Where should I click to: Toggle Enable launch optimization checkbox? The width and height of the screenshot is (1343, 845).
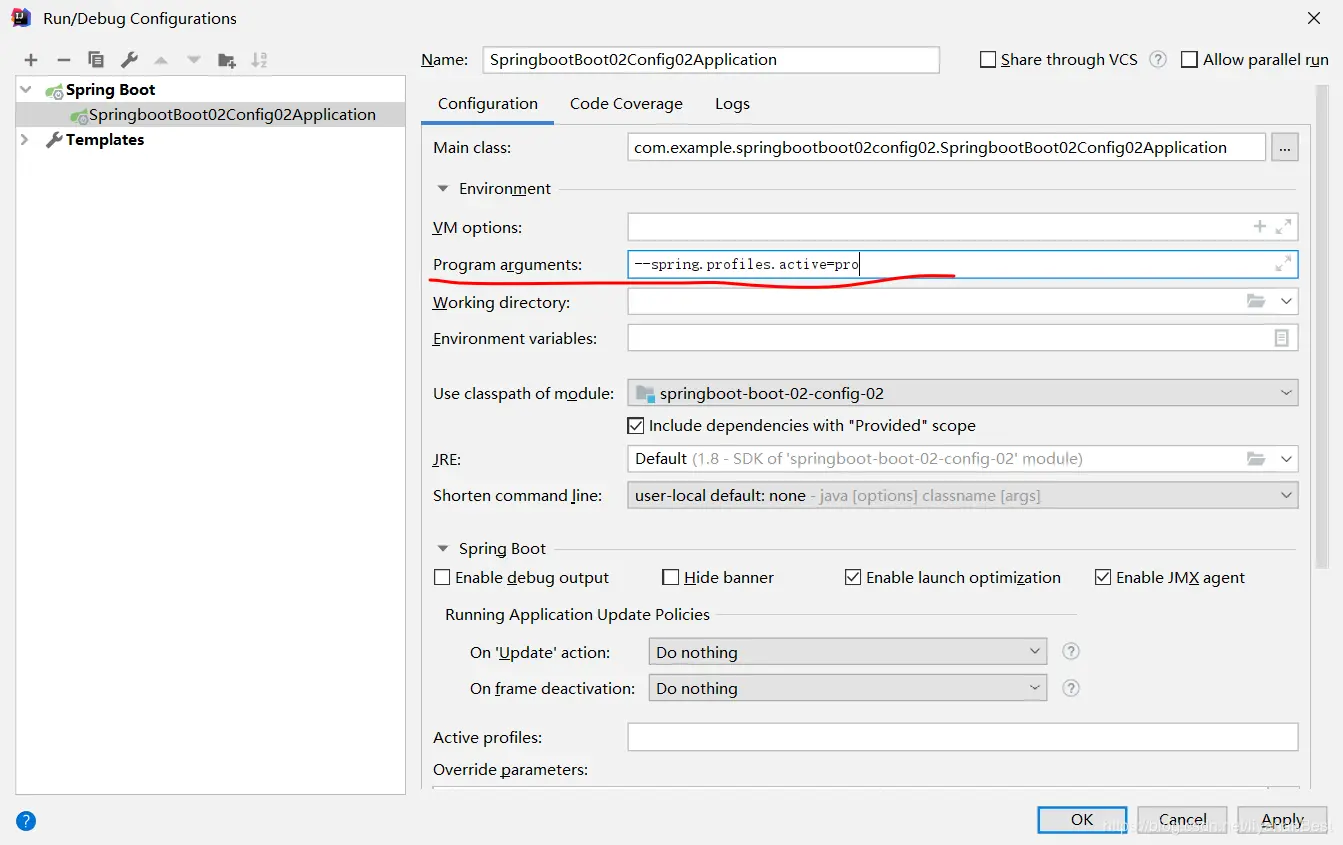coord(853,577)
